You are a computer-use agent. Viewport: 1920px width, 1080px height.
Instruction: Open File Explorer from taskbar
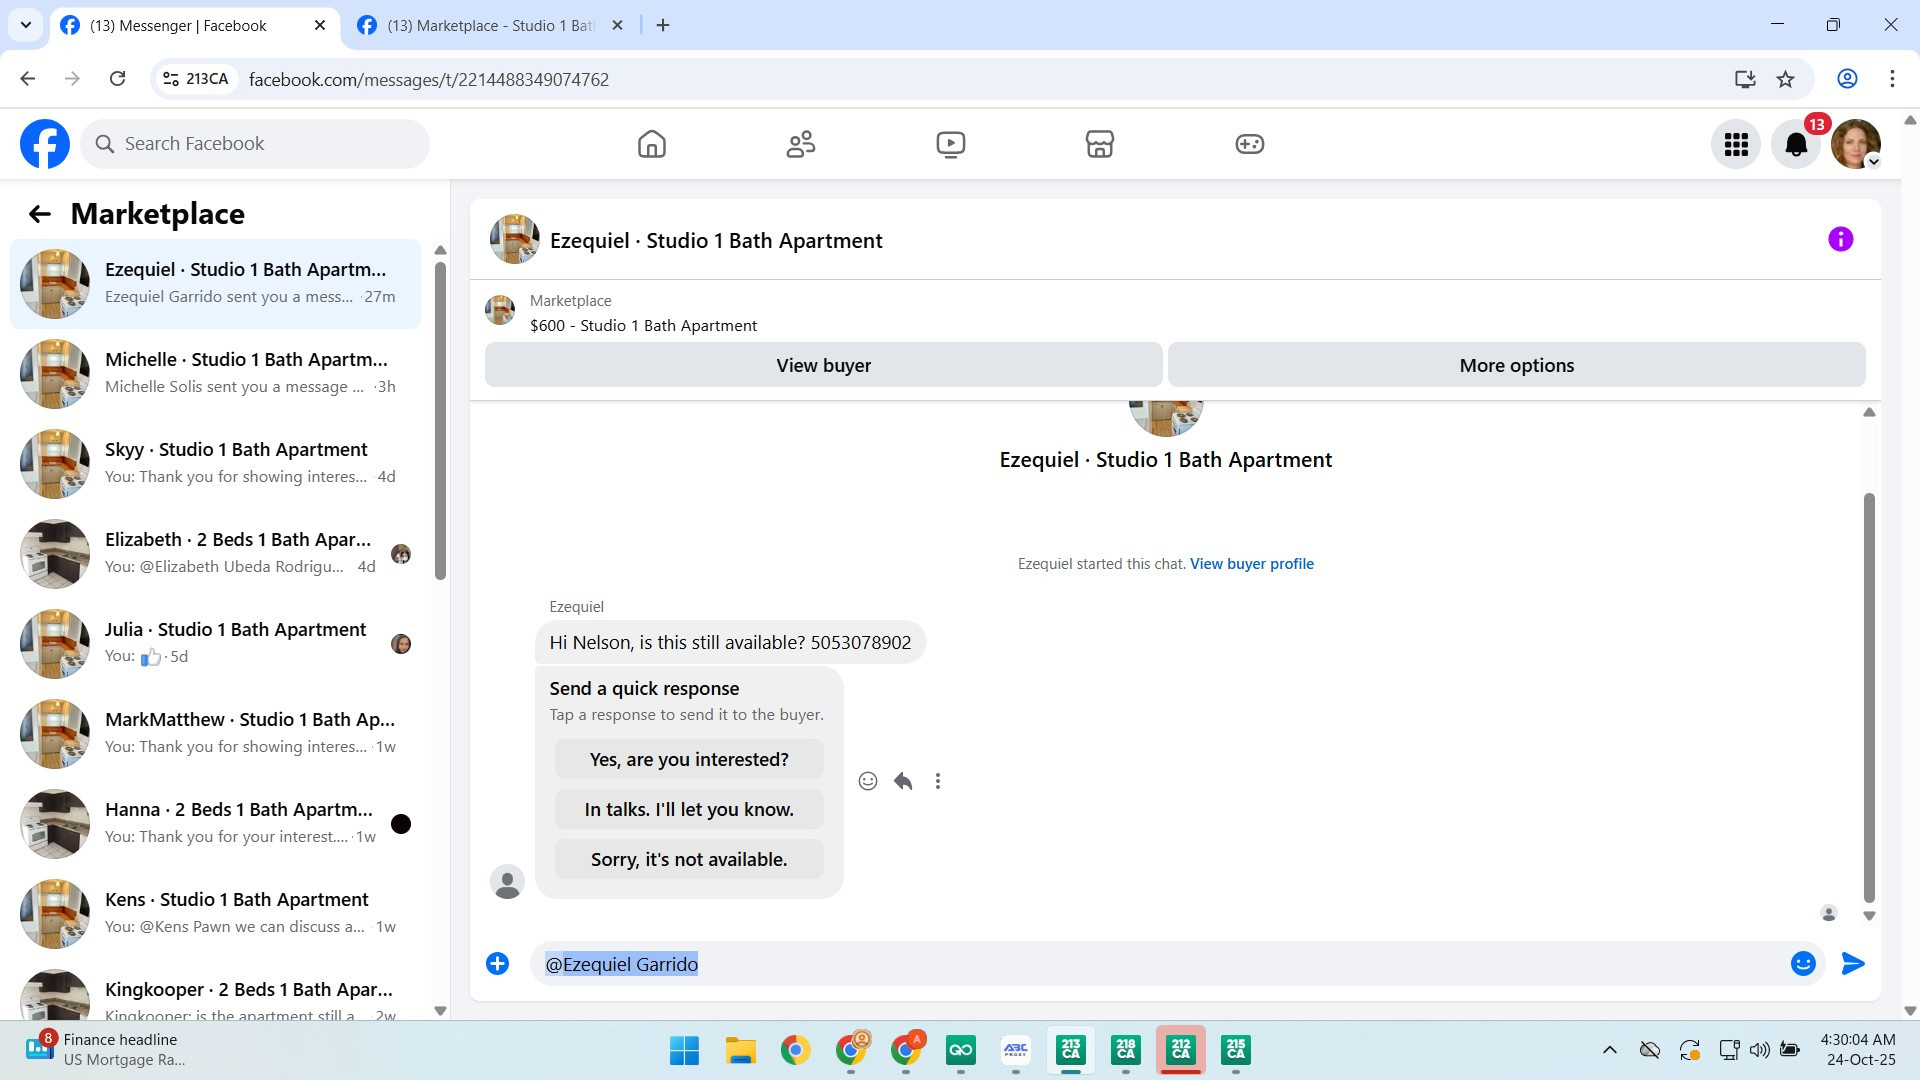(x=740, y=1050)
